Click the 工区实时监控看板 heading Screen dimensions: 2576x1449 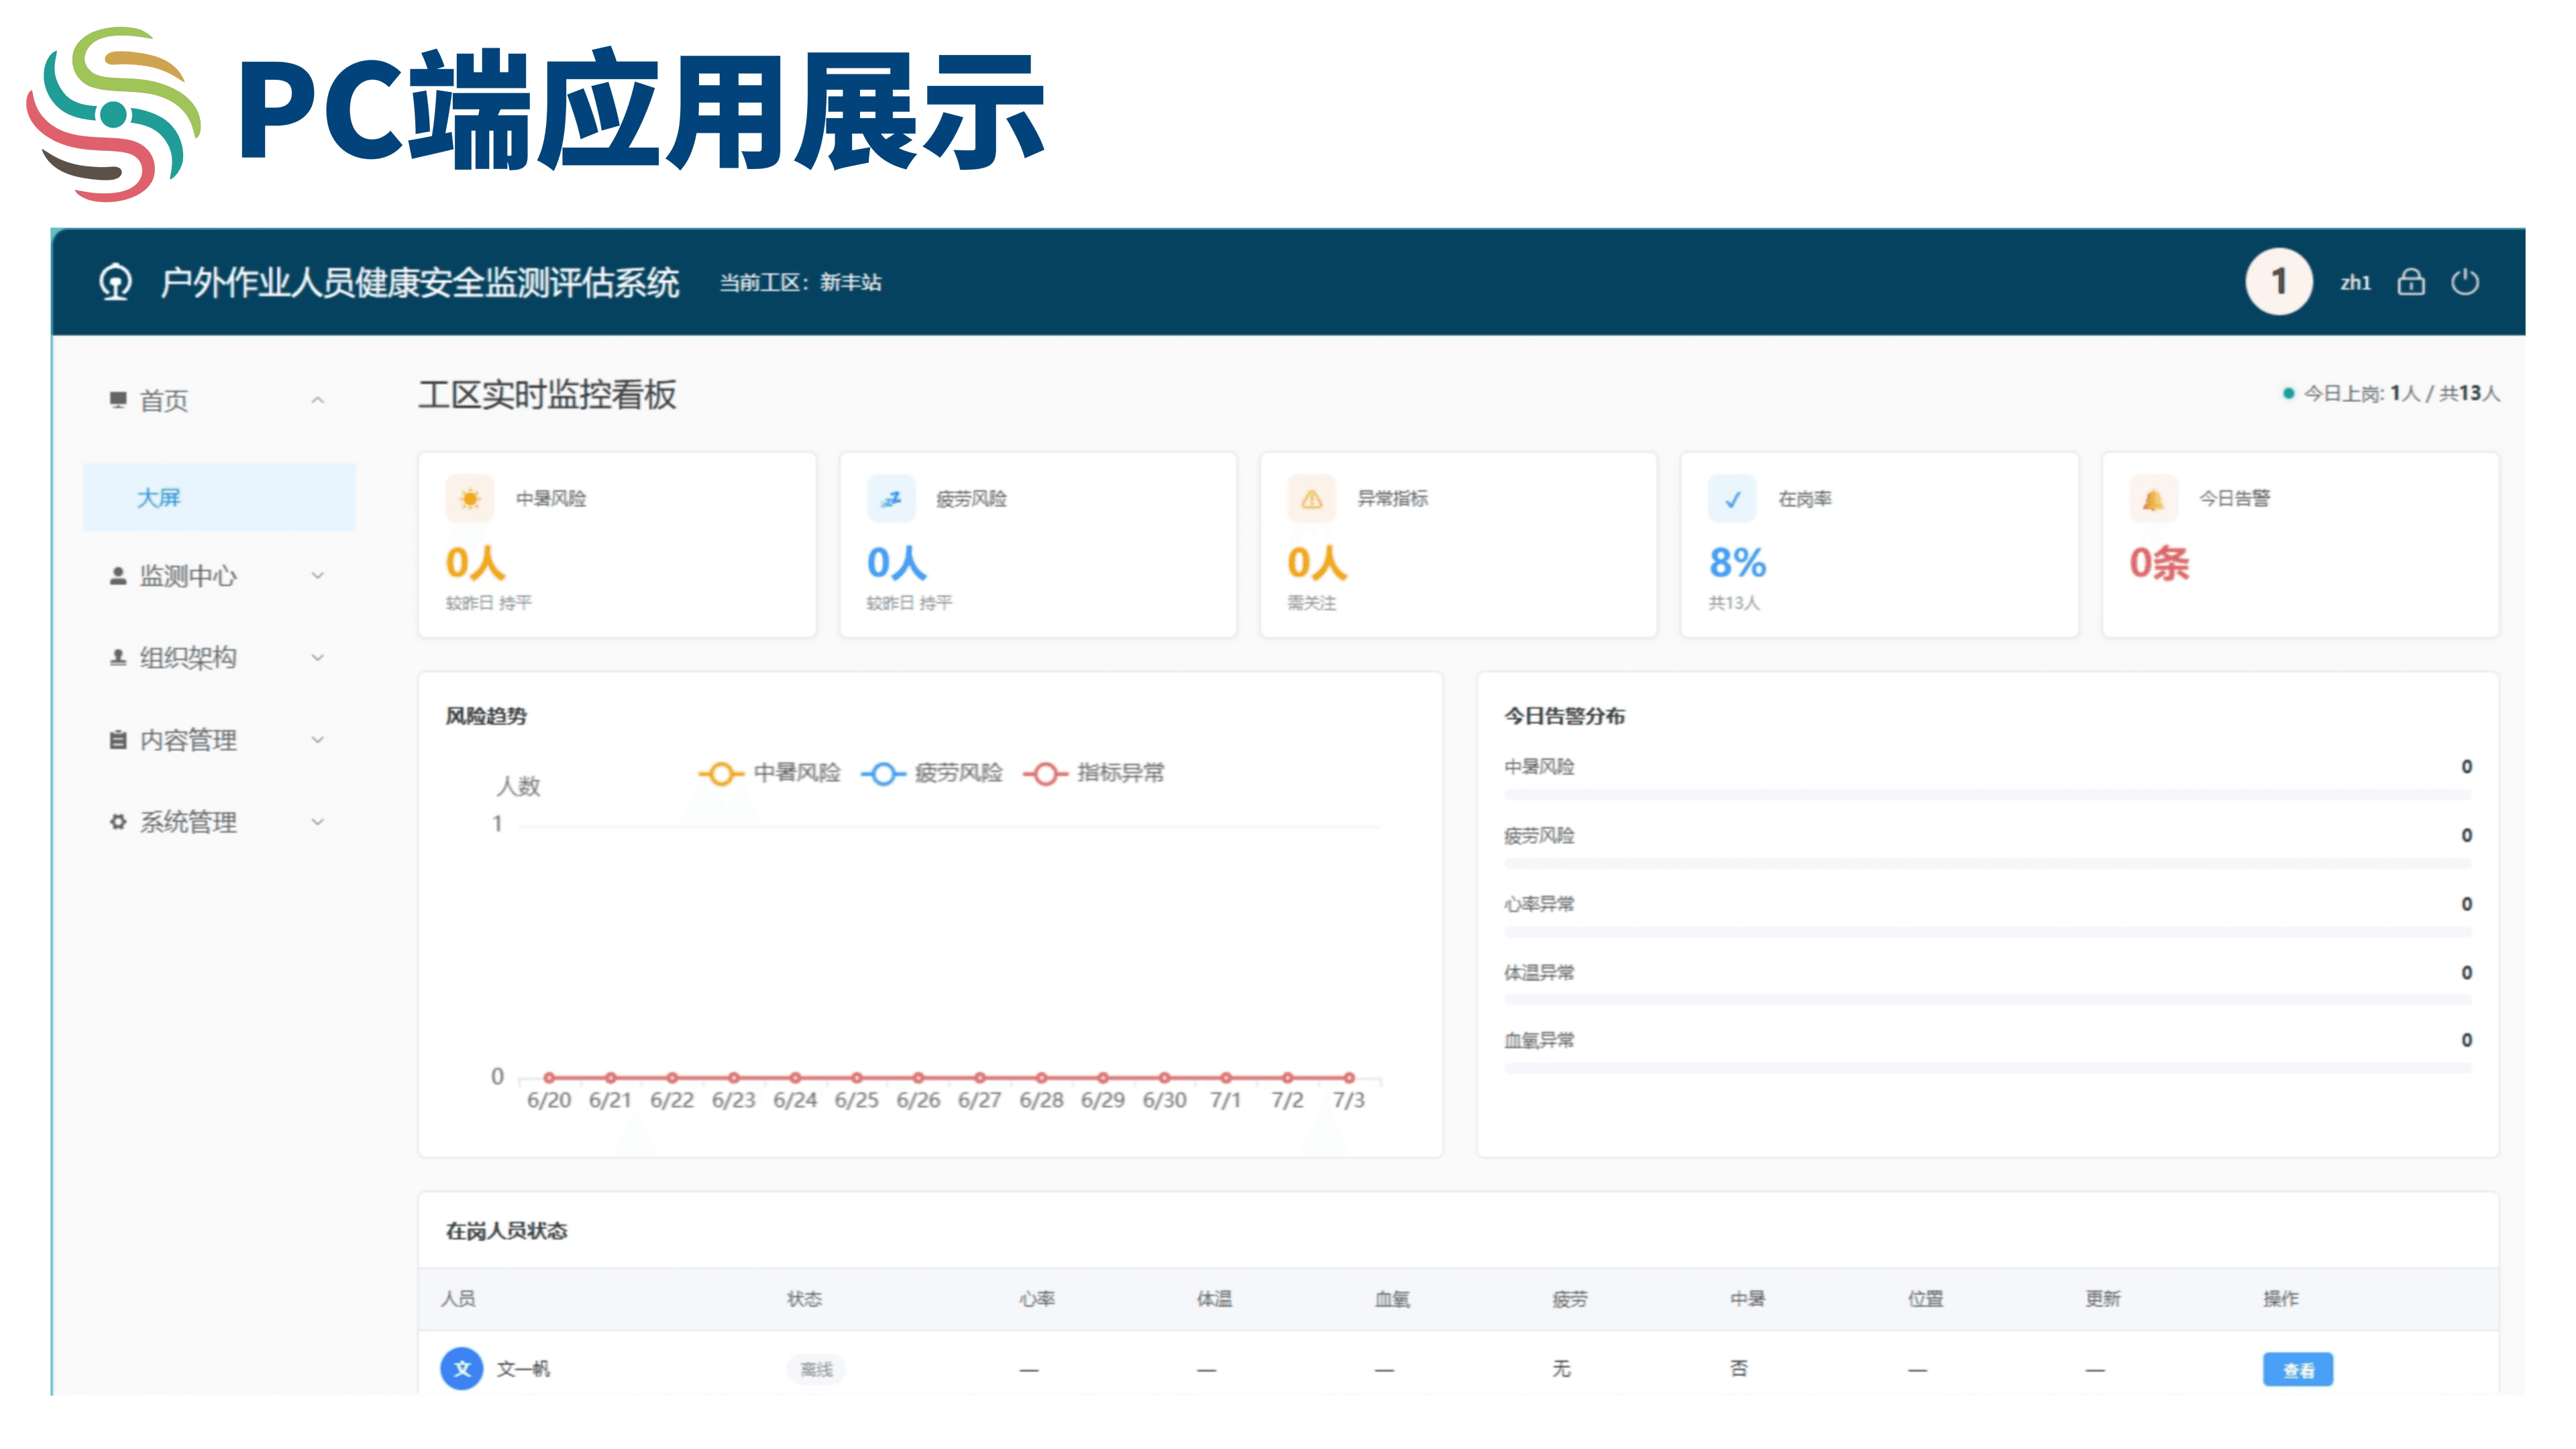(547, 395)
